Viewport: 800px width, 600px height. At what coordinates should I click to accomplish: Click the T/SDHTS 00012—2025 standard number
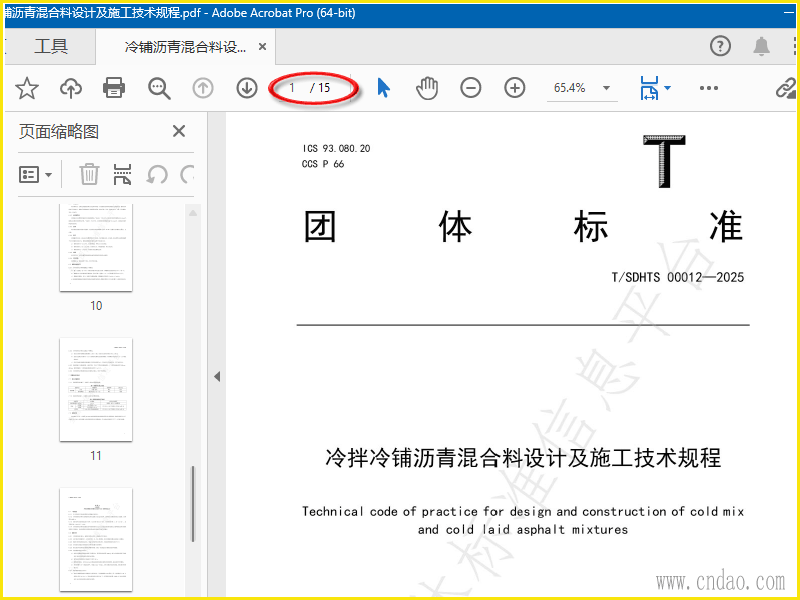pos(678,277)
